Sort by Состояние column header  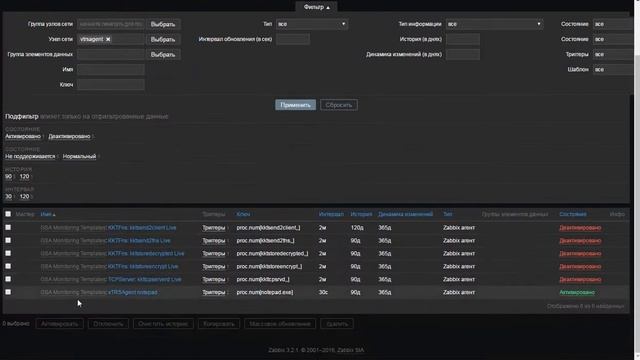pyautogui.click(x=573, y=214)
